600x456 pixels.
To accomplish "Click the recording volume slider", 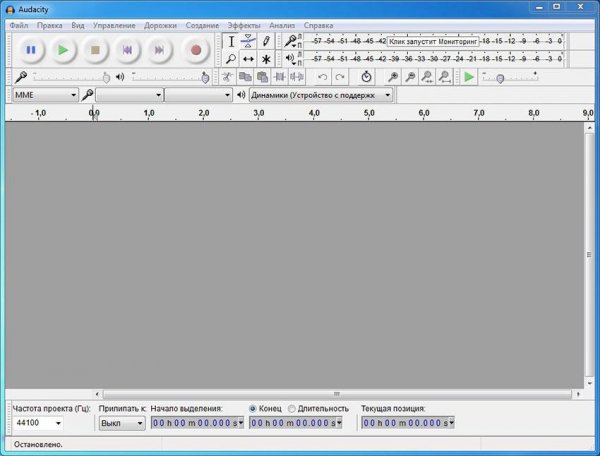I will tap(72, 77).
